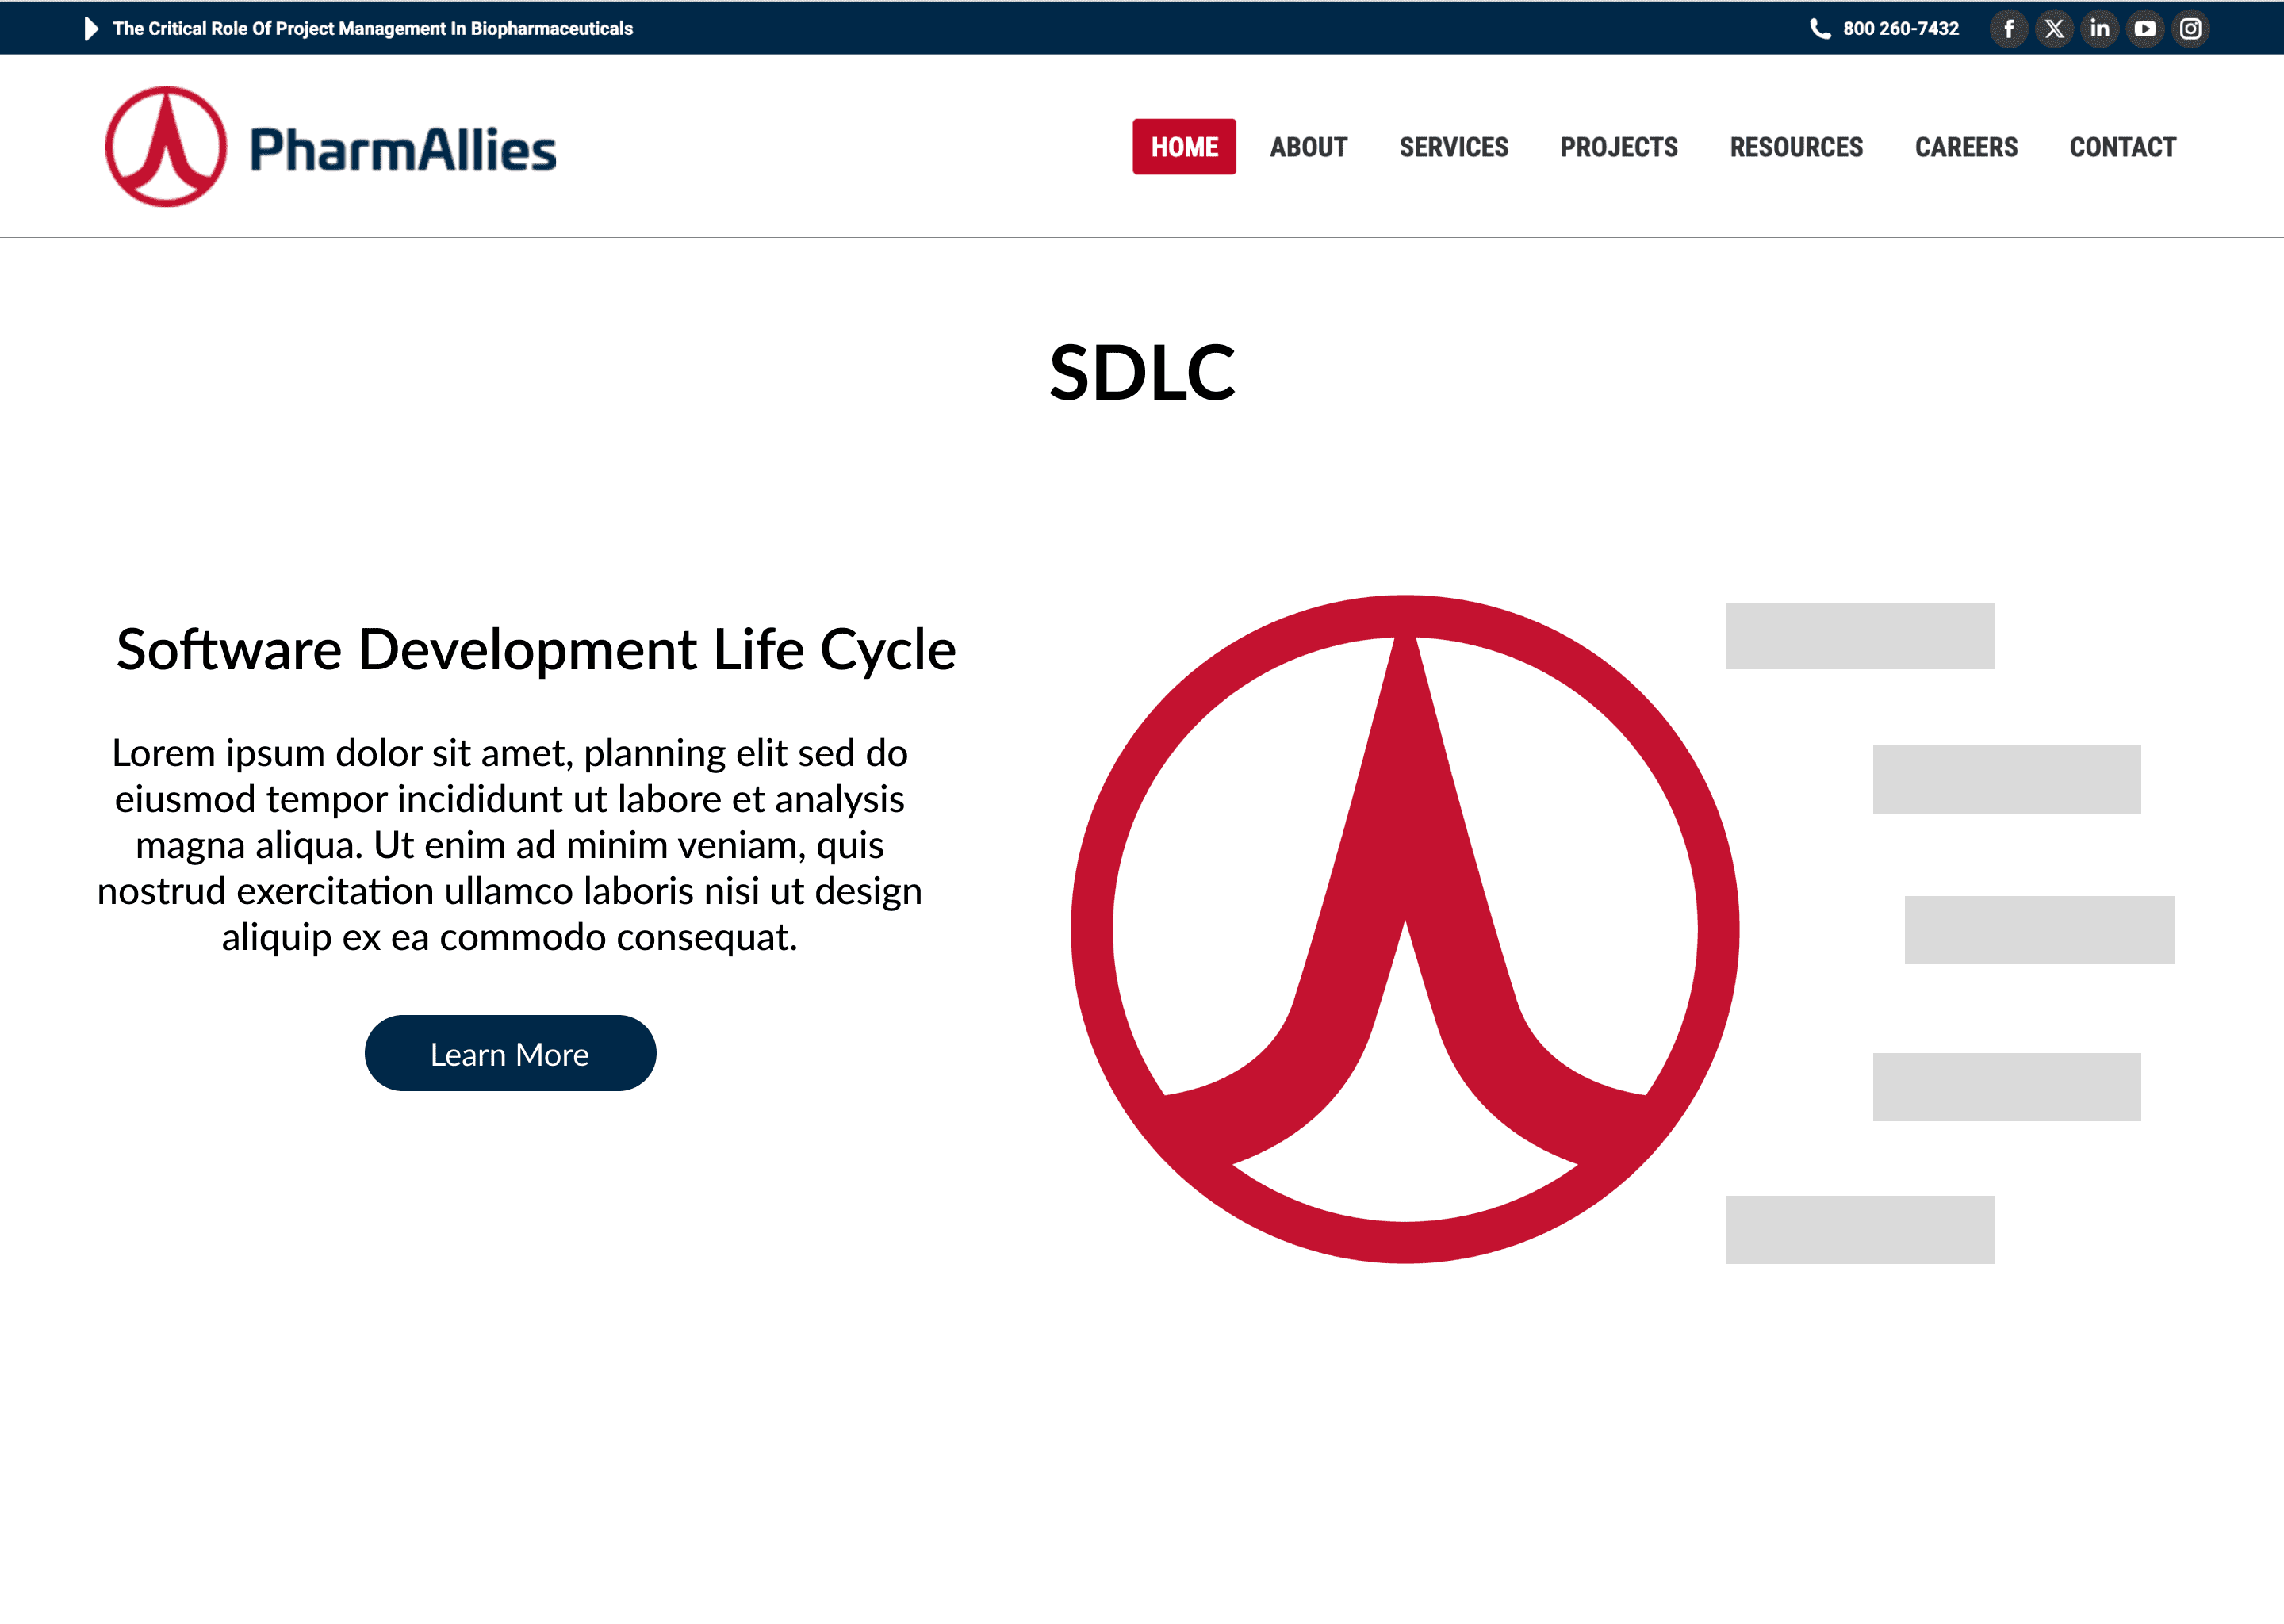Open the Critical Role Of Project Management article link
The height and width of the screenshot is (1624, 2284).
tap(372, 29)
